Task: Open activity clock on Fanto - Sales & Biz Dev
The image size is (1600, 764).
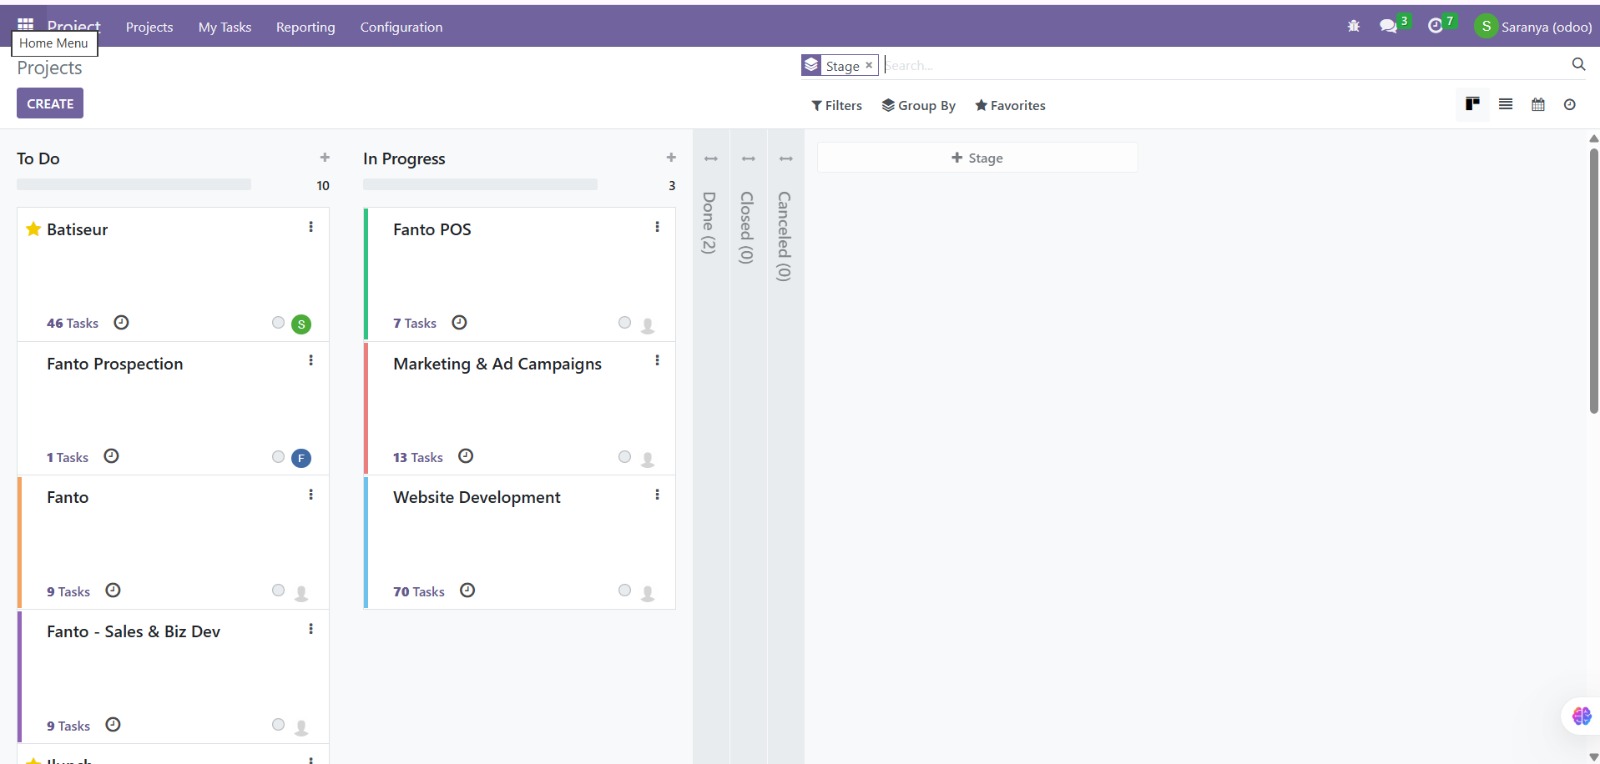Action: pos(113,724)
